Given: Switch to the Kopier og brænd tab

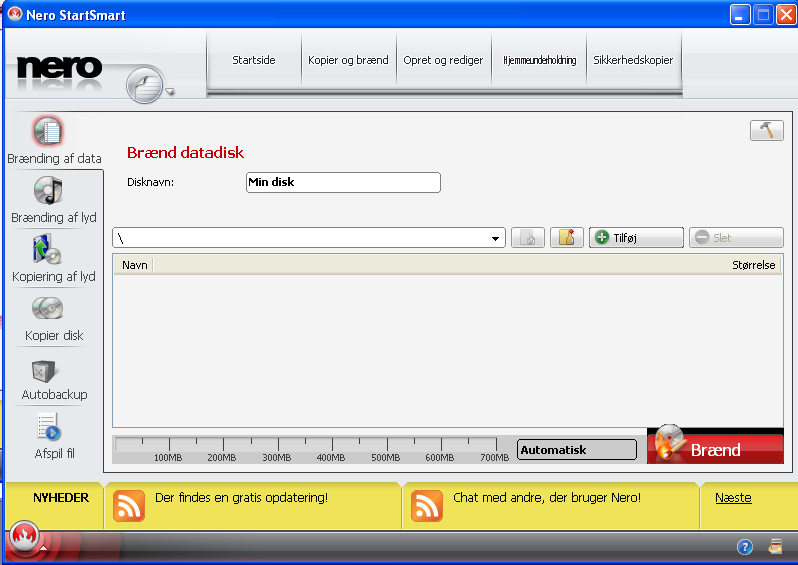Looking at the screenshot, I should coord(348,60).
